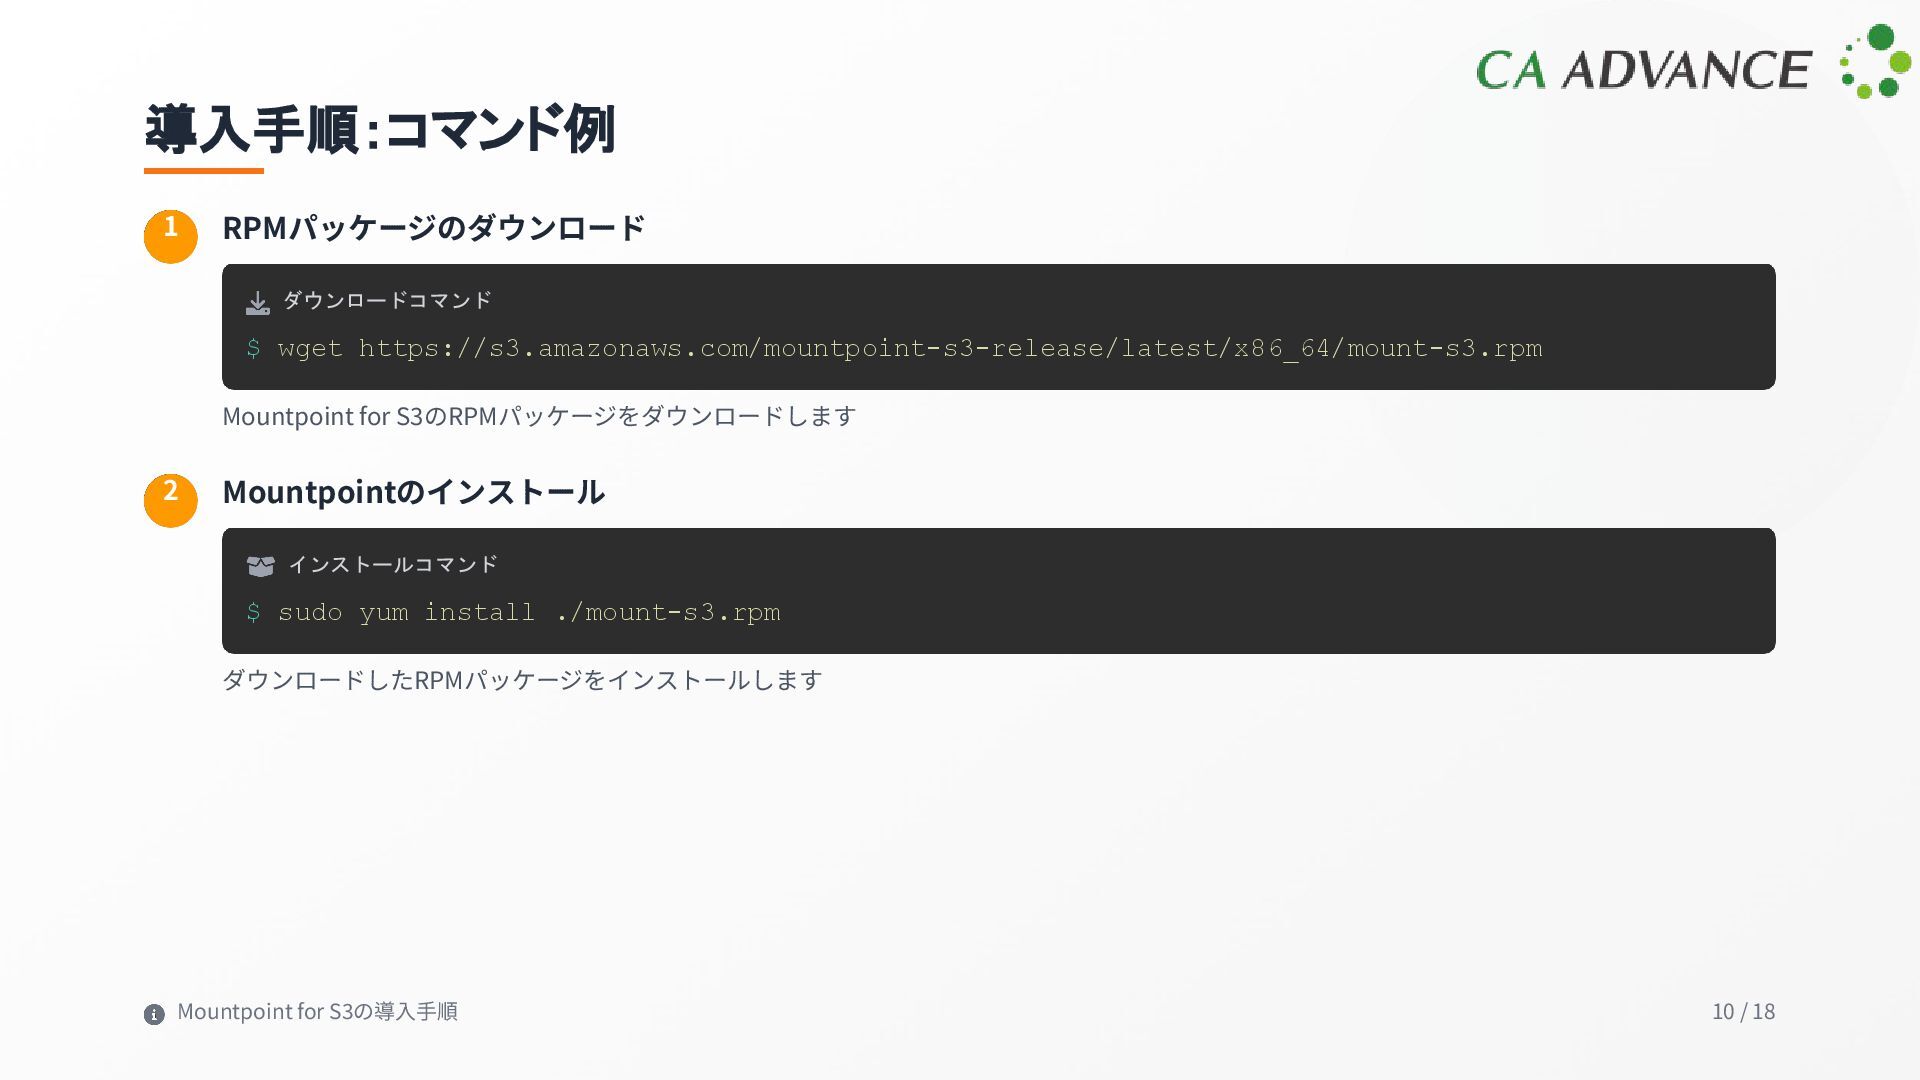
Task: Click the box icon beside インストールコマンド
Action: (260, 566)
